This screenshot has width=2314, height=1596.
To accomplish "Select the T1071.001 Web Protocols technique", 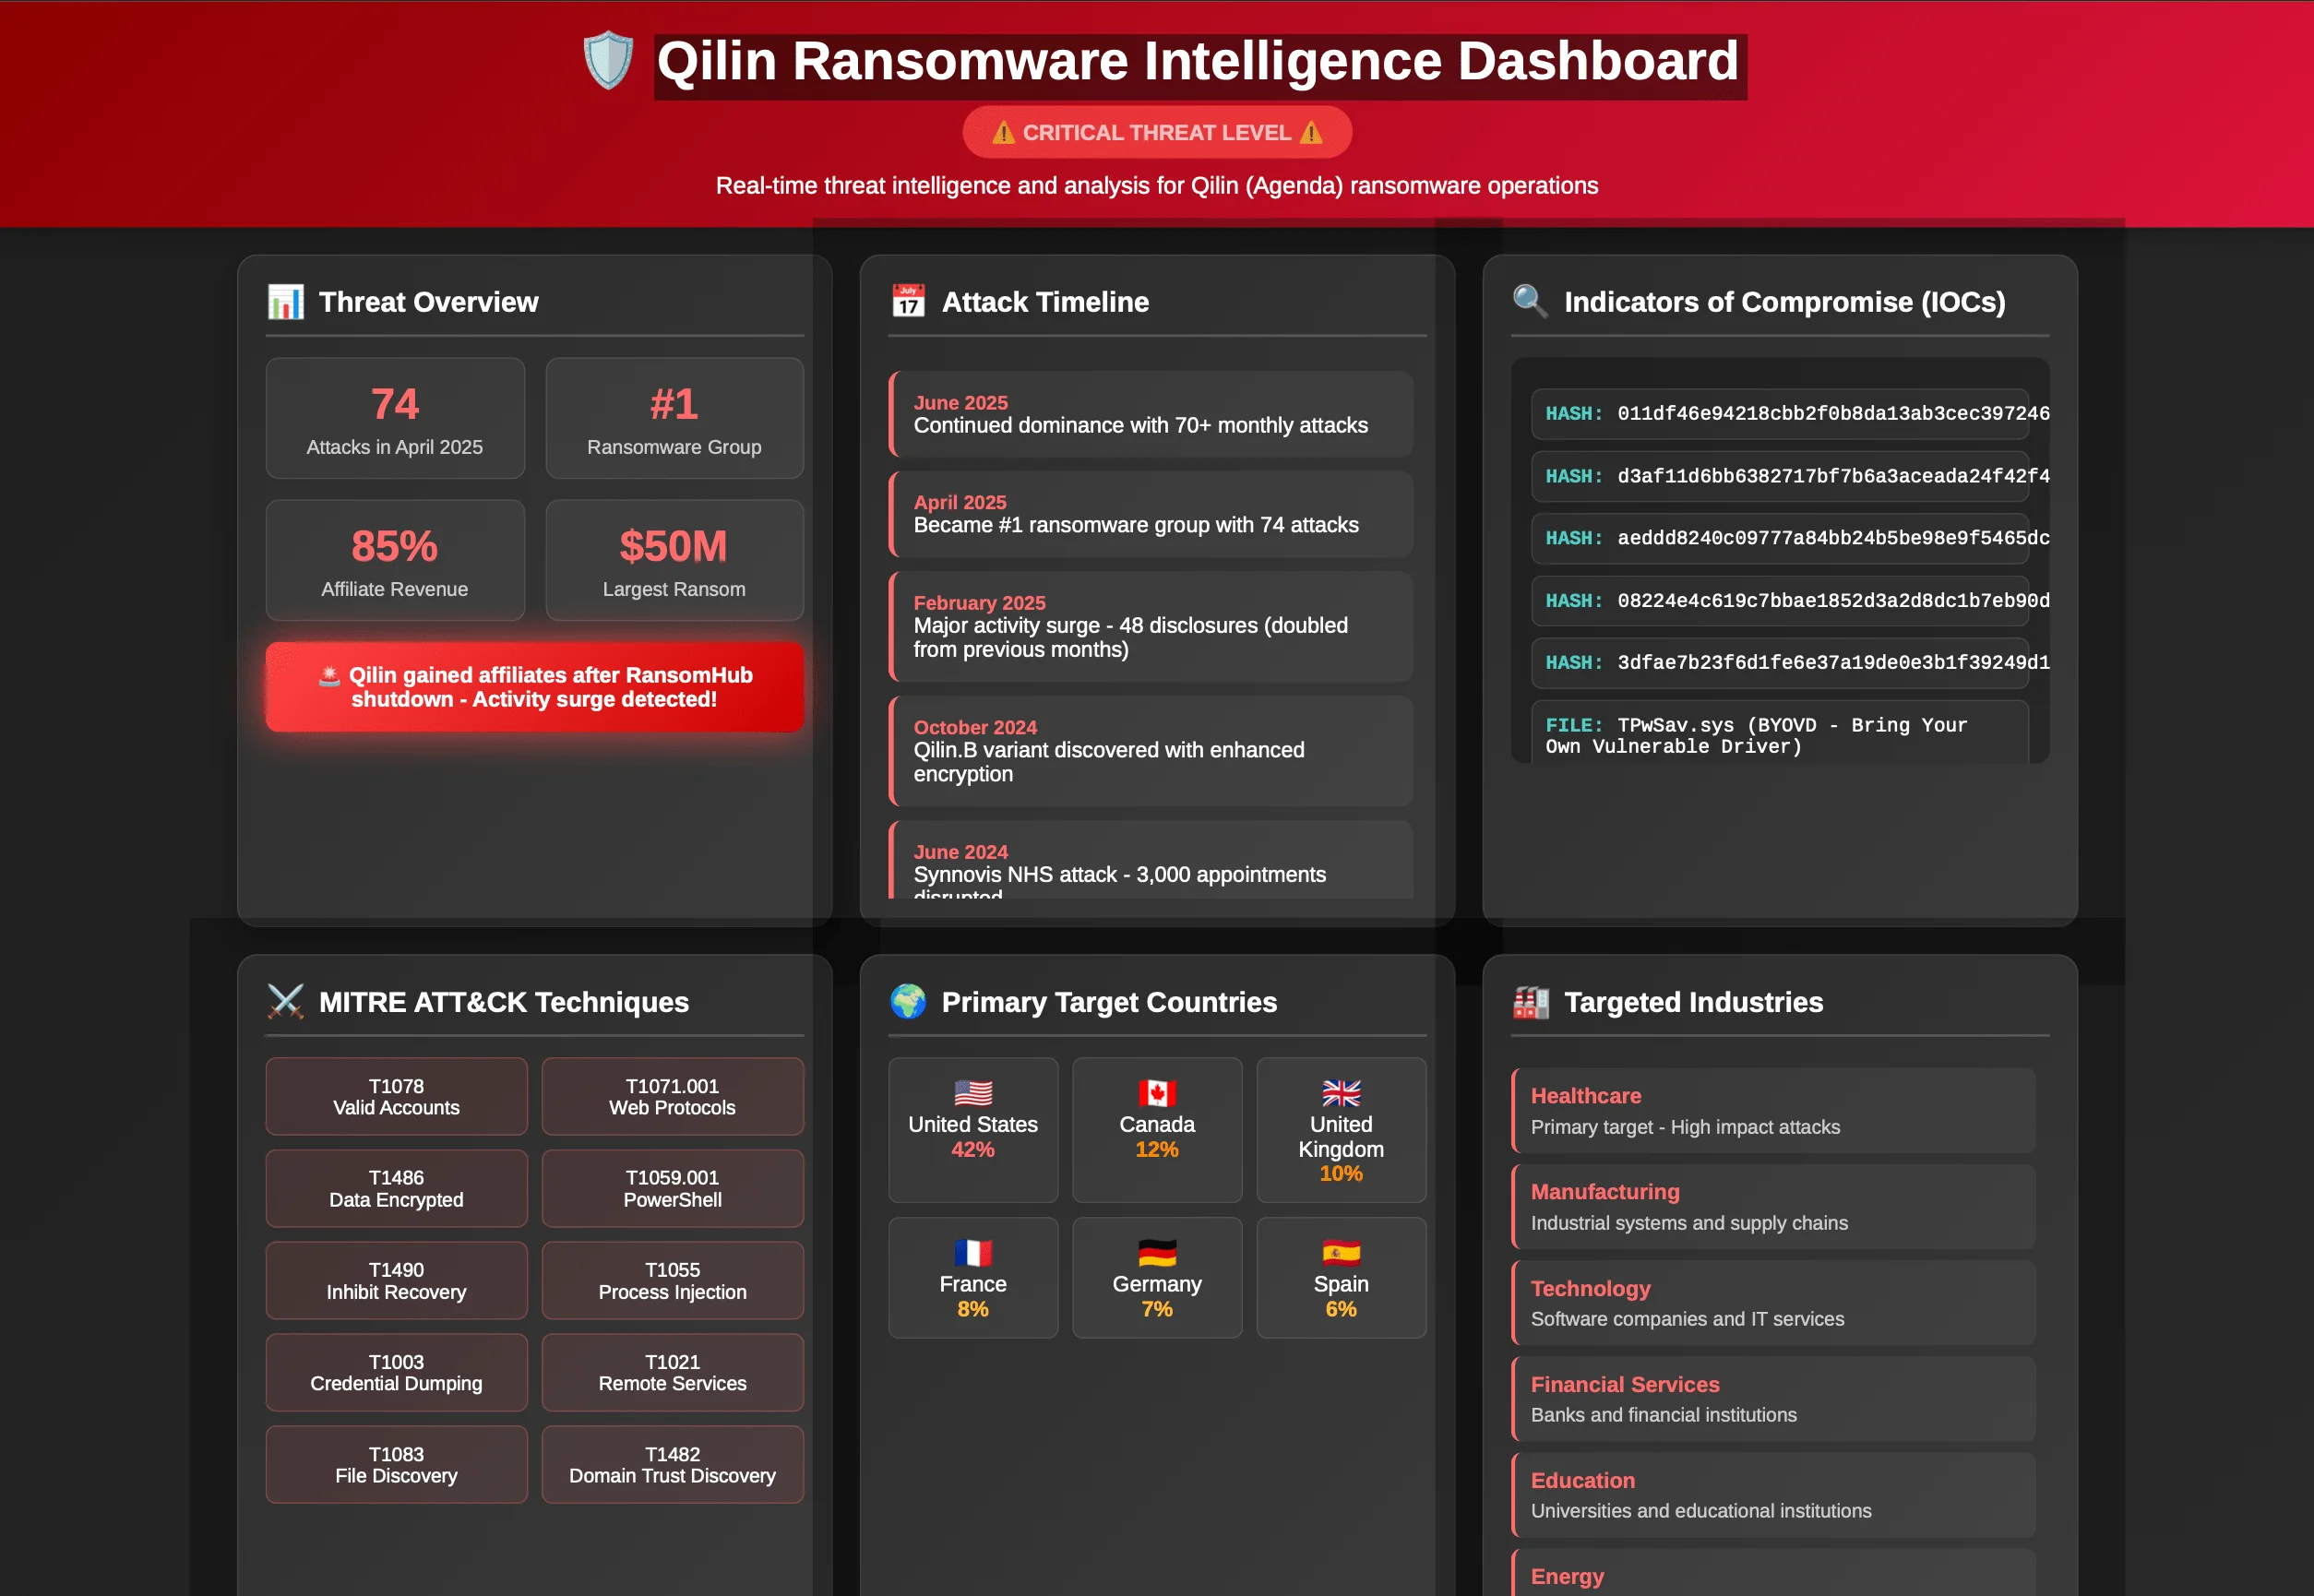I will pos(672,1097).
